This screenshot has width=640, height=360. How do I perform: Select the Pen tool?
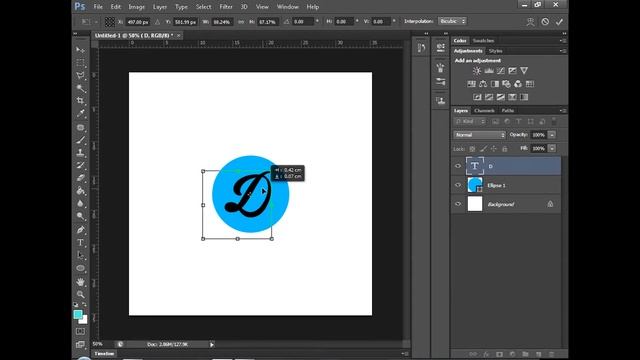(80, 230)
